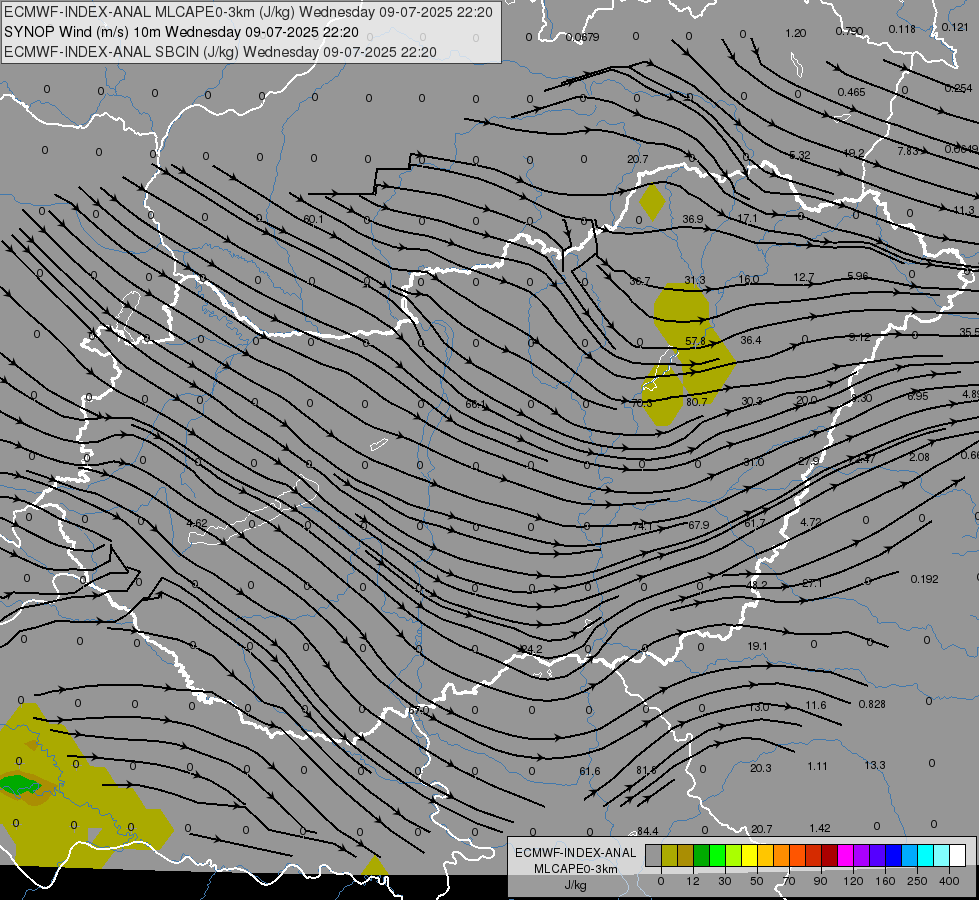Click the map value 0.465

[852, 92]
